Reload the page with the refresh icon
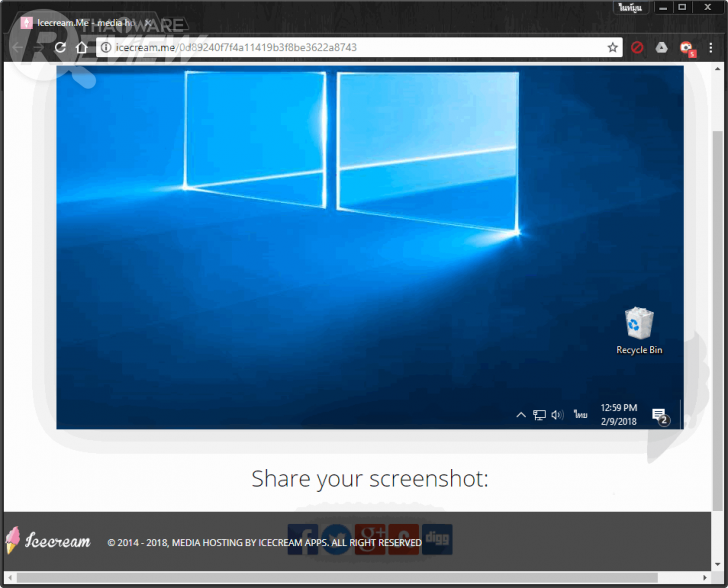The width and height of the screenshot is (728, 588). (x=60, y=47)
